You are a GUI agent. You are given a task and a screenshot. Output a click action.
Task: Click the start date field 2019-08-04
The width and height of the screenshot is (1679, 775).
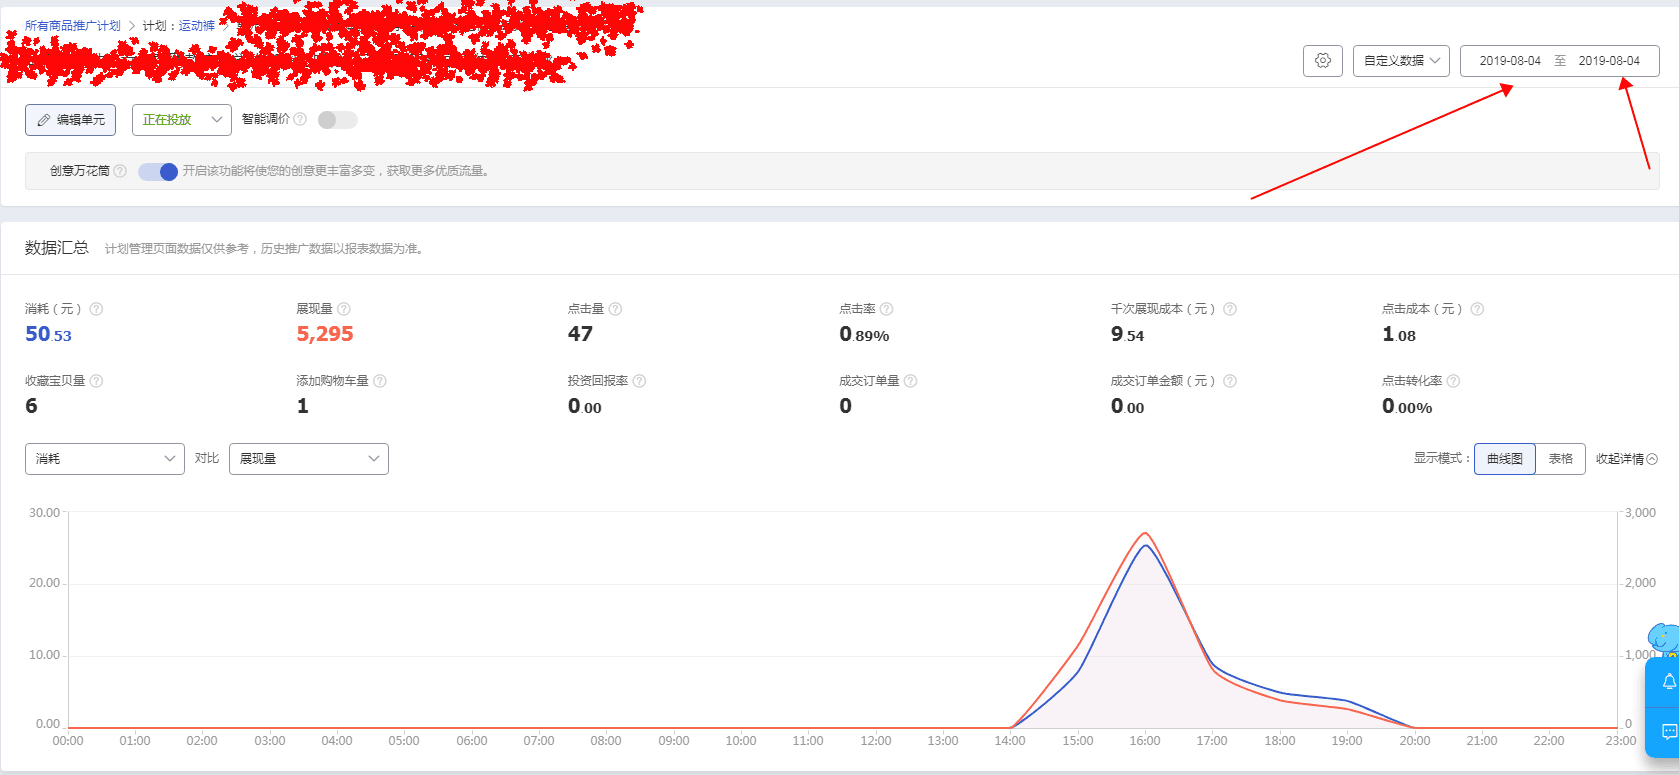pos(1510,61)
